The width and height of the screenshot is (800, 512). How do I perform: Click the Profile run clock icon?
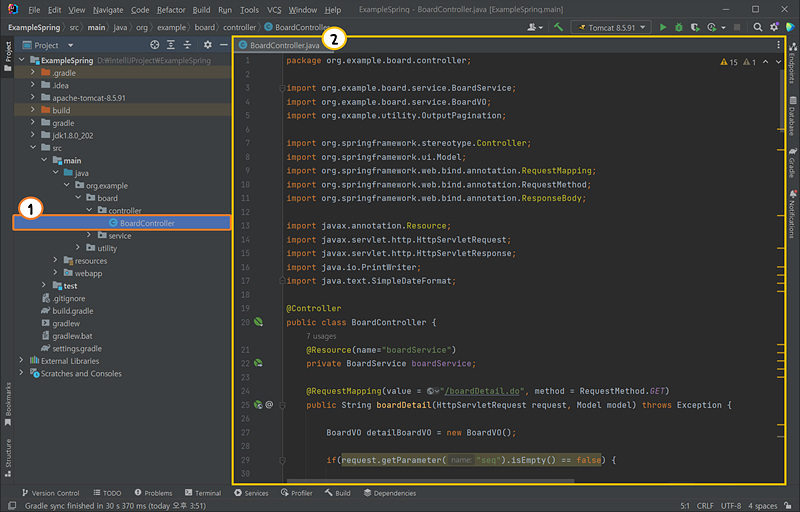(x=712, y=27)
